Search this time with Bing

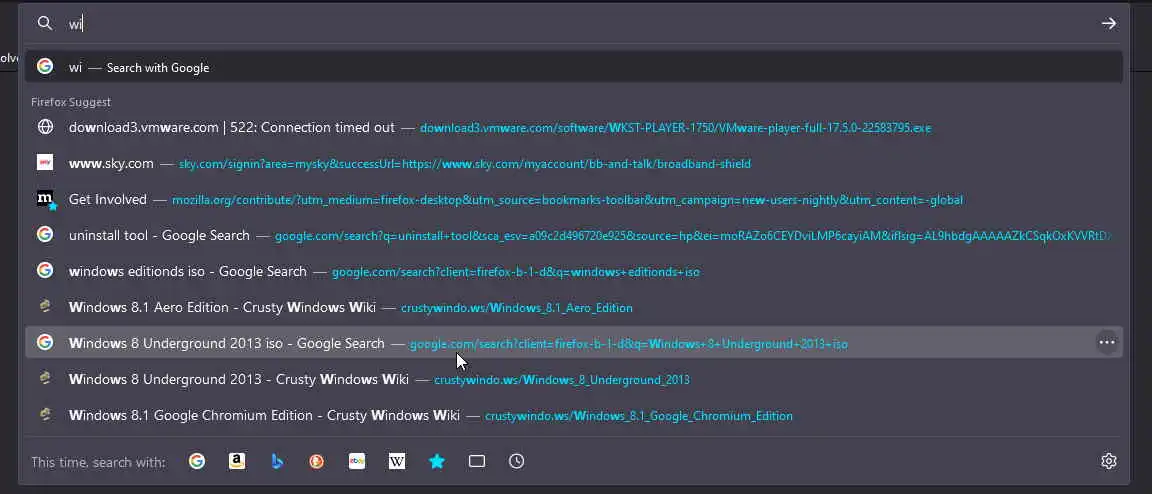277,461
